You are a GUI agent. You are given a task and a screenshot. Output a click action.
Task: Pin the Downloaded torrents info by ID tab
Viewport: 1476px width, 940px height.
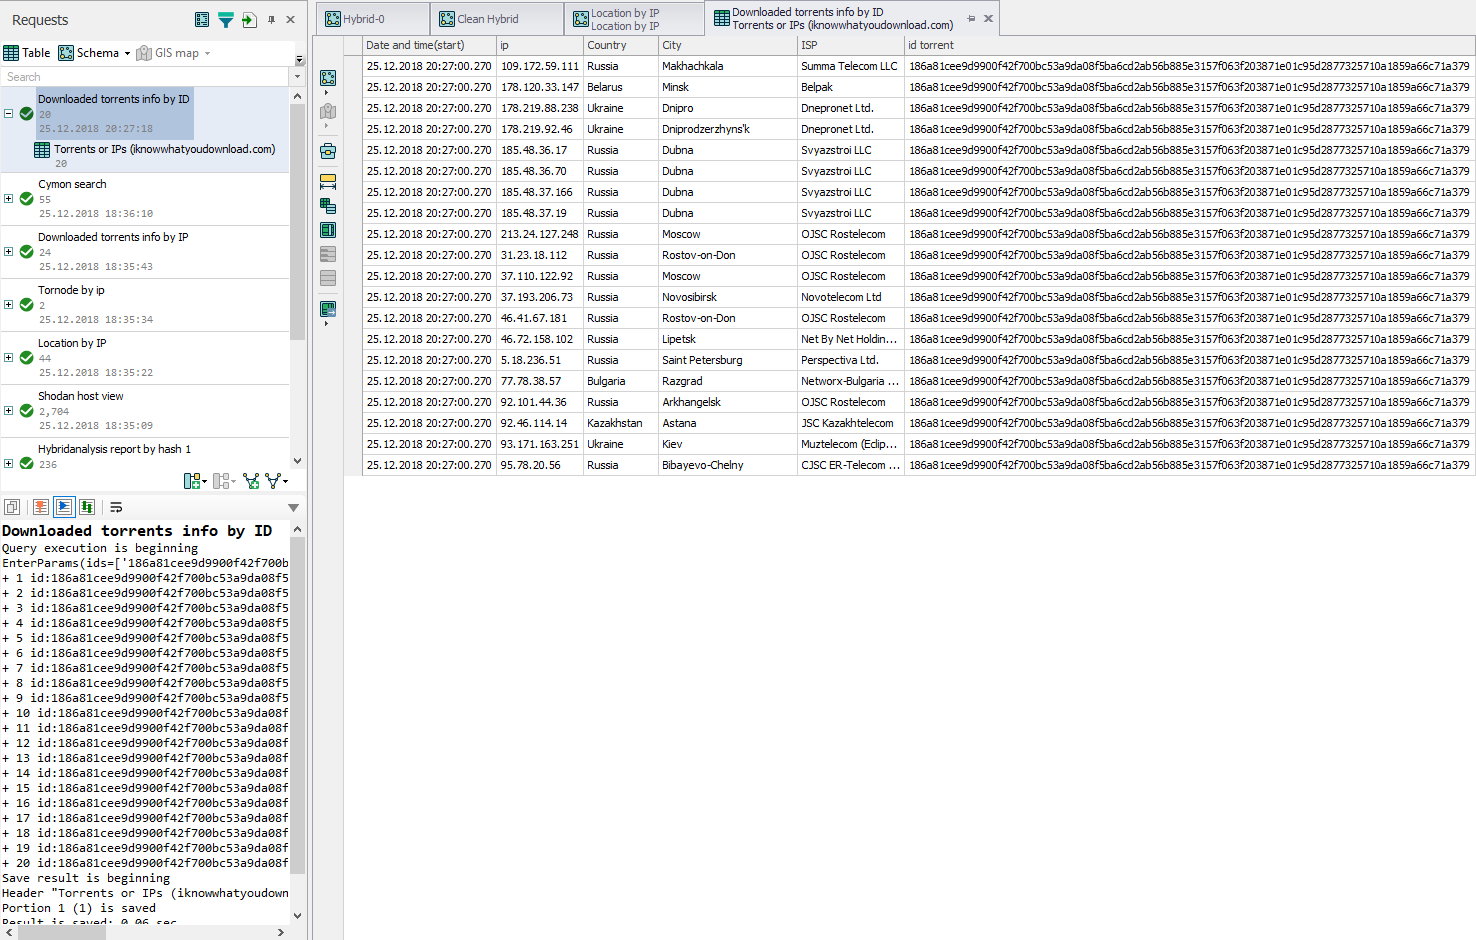tap(971, 18)
